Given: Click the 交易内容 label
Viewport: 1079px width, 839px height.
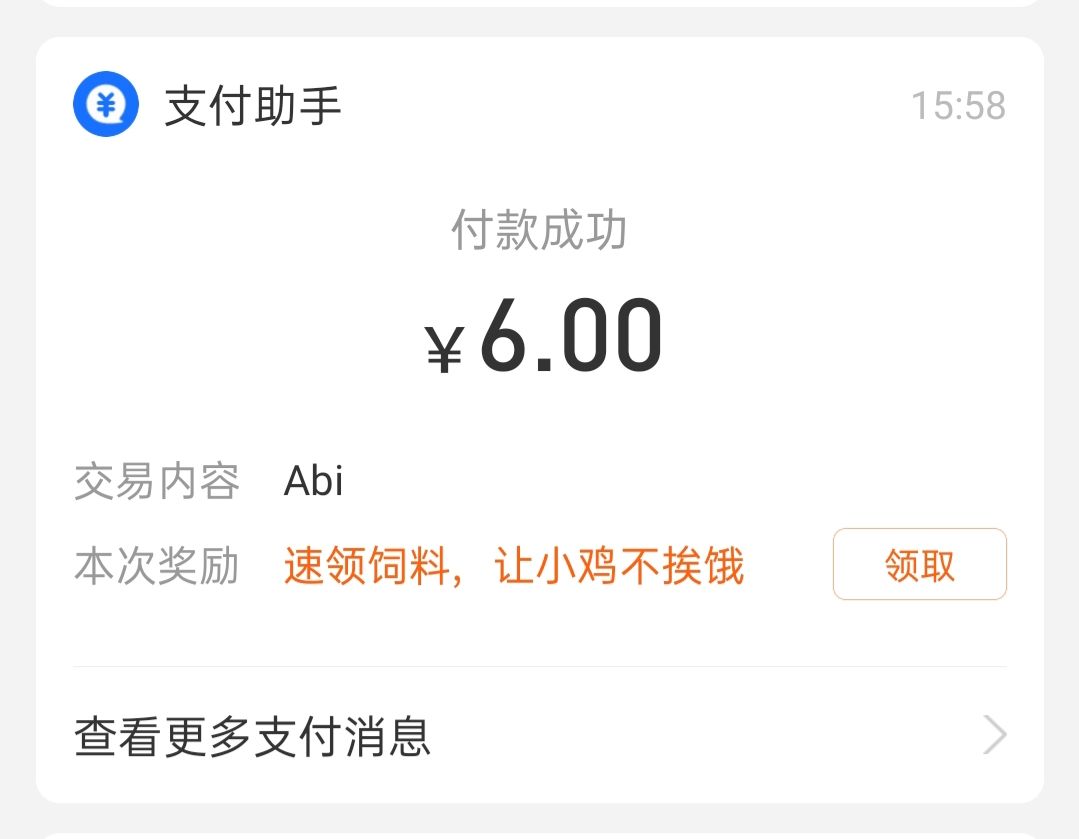Looking at the screenshot, I should click(x=157, y=482).
